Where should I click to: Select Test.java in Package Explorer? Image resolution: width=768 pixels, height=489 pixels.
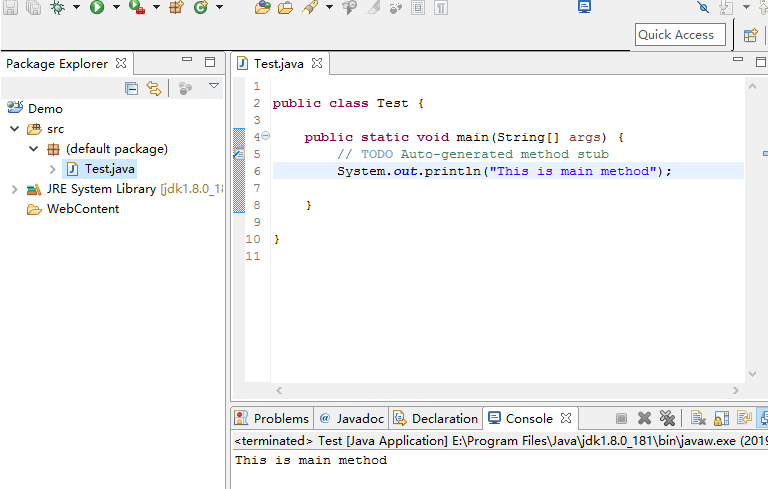109,169
